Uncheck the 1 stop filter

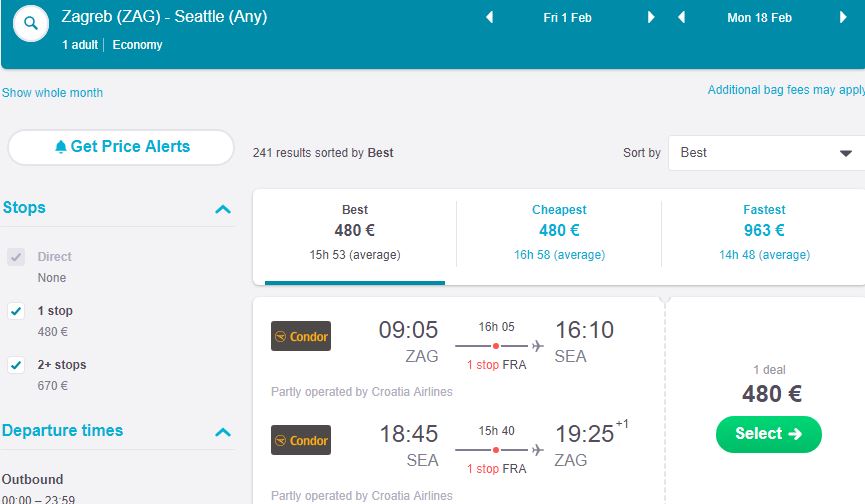(16, 311)
